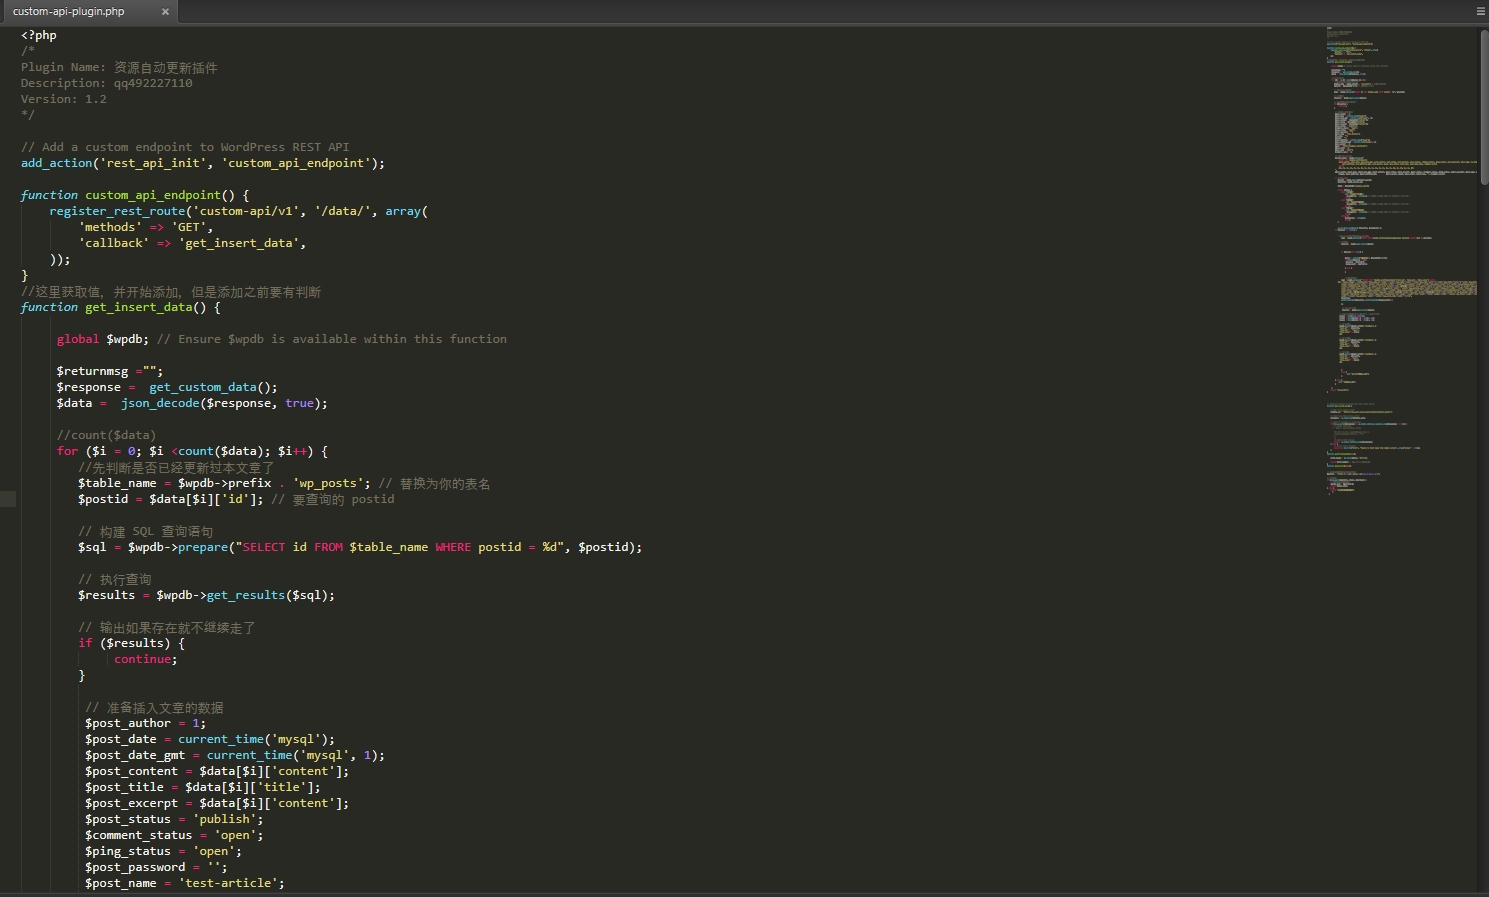Image resolution: width=1489 pixels, height=897 pixels.
Task: Close the custom-api-plugin.php tab
Action: click(x=165, y=12)
